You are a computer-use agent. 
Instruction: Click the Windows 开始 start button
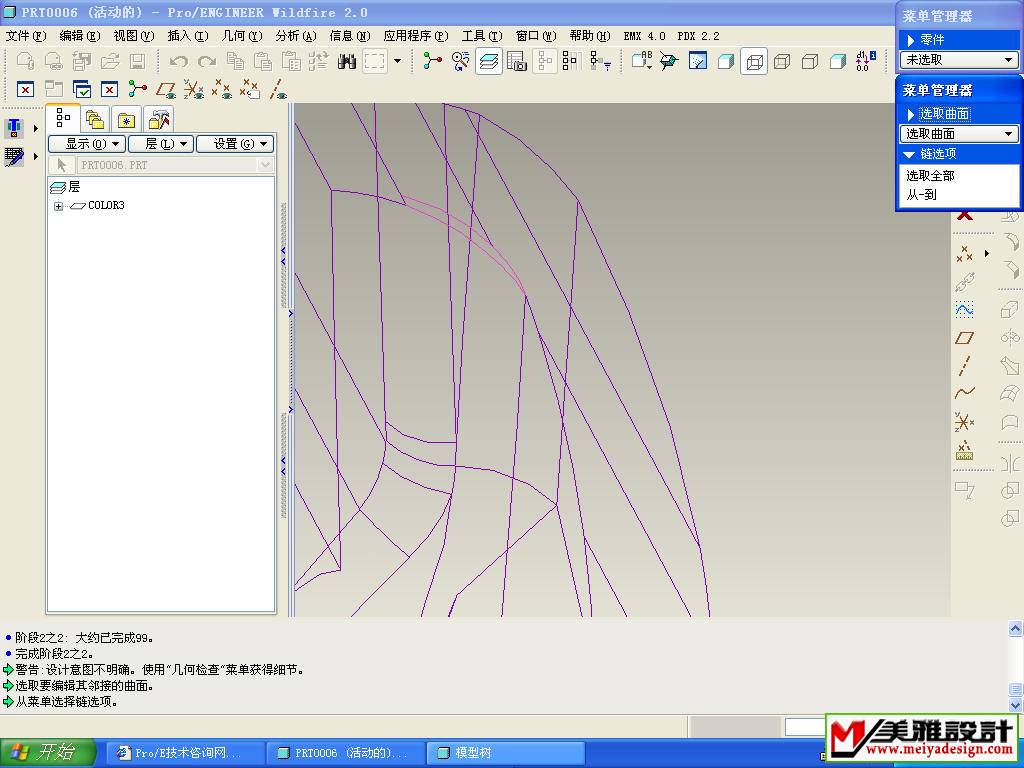point(48,753)
